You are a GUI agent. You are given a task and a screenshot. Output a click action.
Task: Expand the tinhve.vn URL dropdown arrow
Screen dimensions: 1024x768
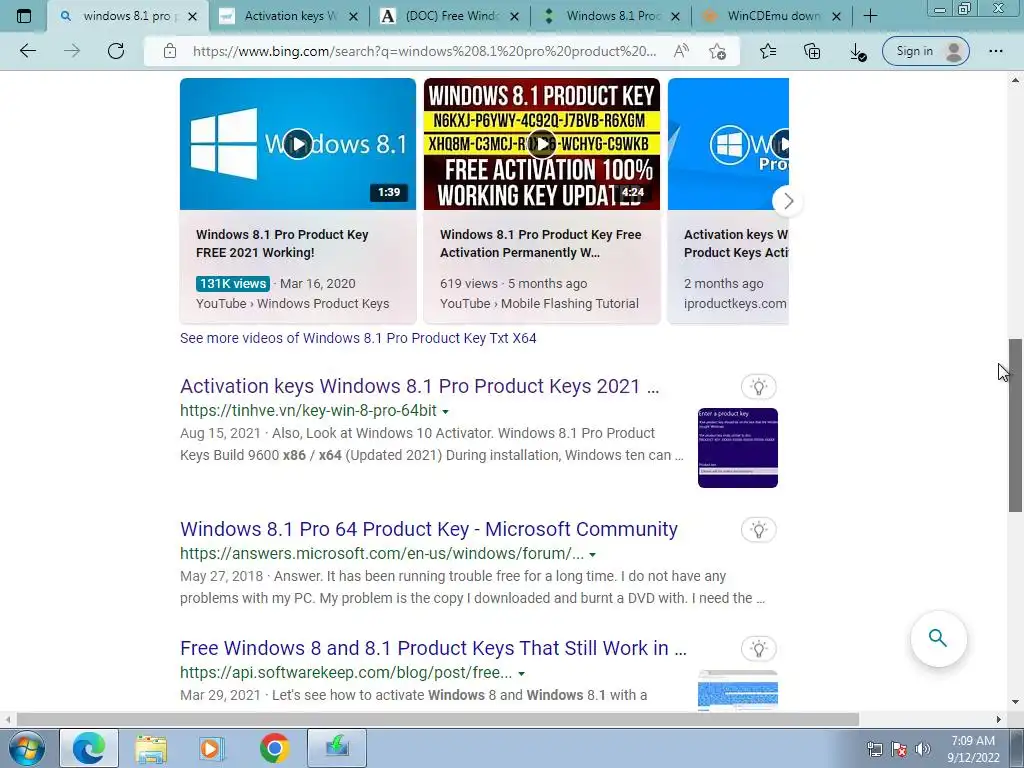pyautogui.click(x=445, y=411)
